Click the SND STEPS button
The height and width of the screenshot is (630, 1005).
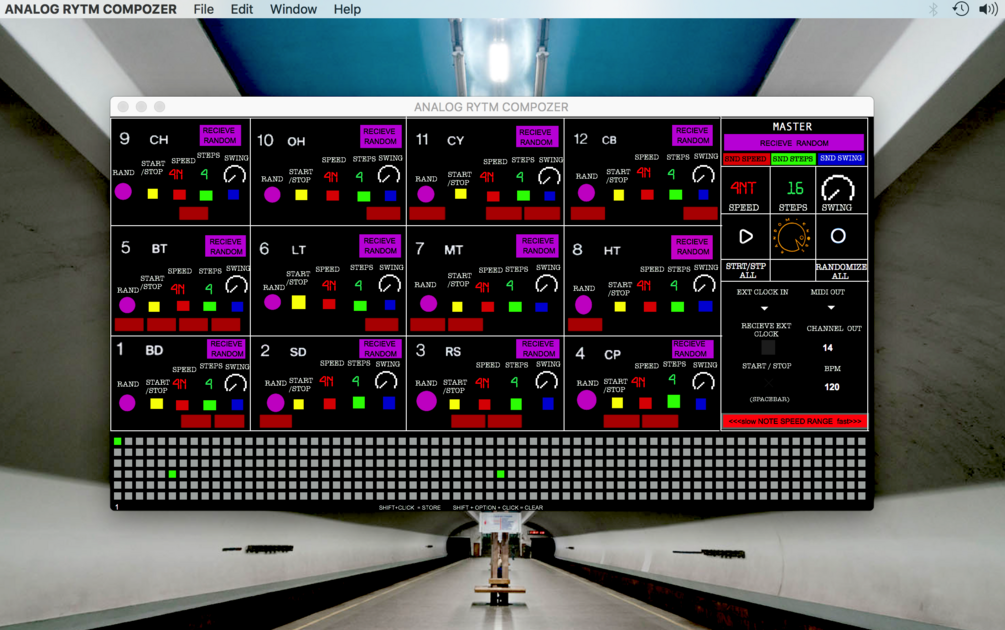tap(793, 158)
